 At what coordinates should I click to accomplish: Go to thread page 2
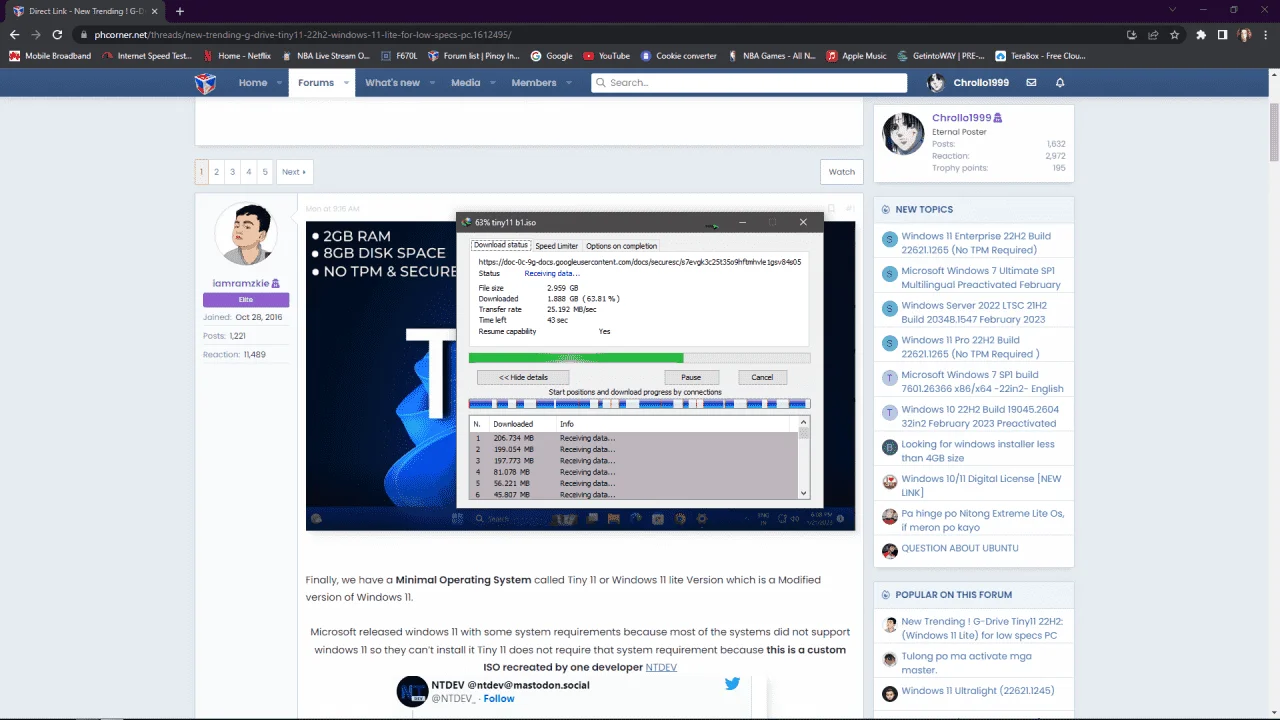(216, 172)
